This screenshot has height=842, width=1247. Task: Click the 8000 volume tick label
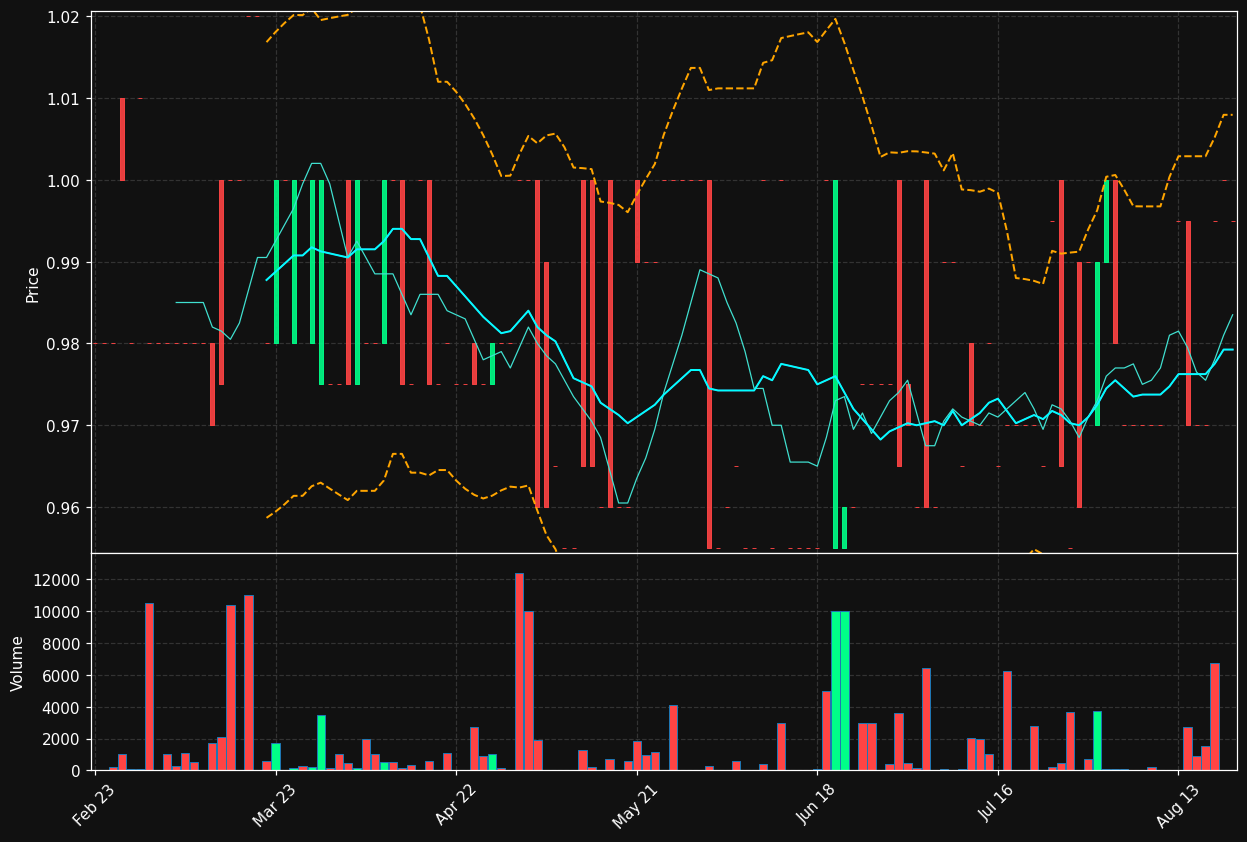pos(62,644)
